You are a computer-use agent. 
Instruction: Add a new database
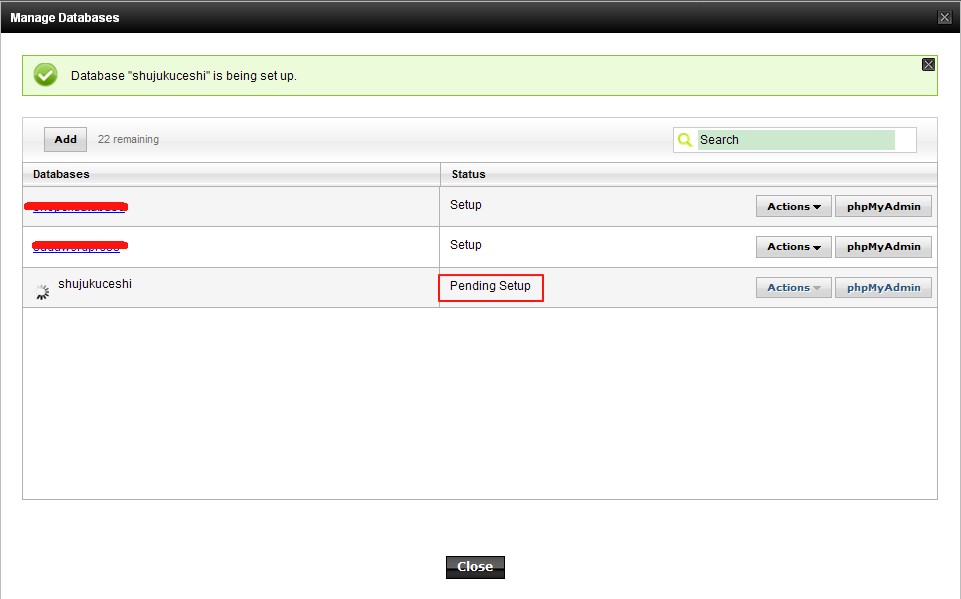click(65, 139)
